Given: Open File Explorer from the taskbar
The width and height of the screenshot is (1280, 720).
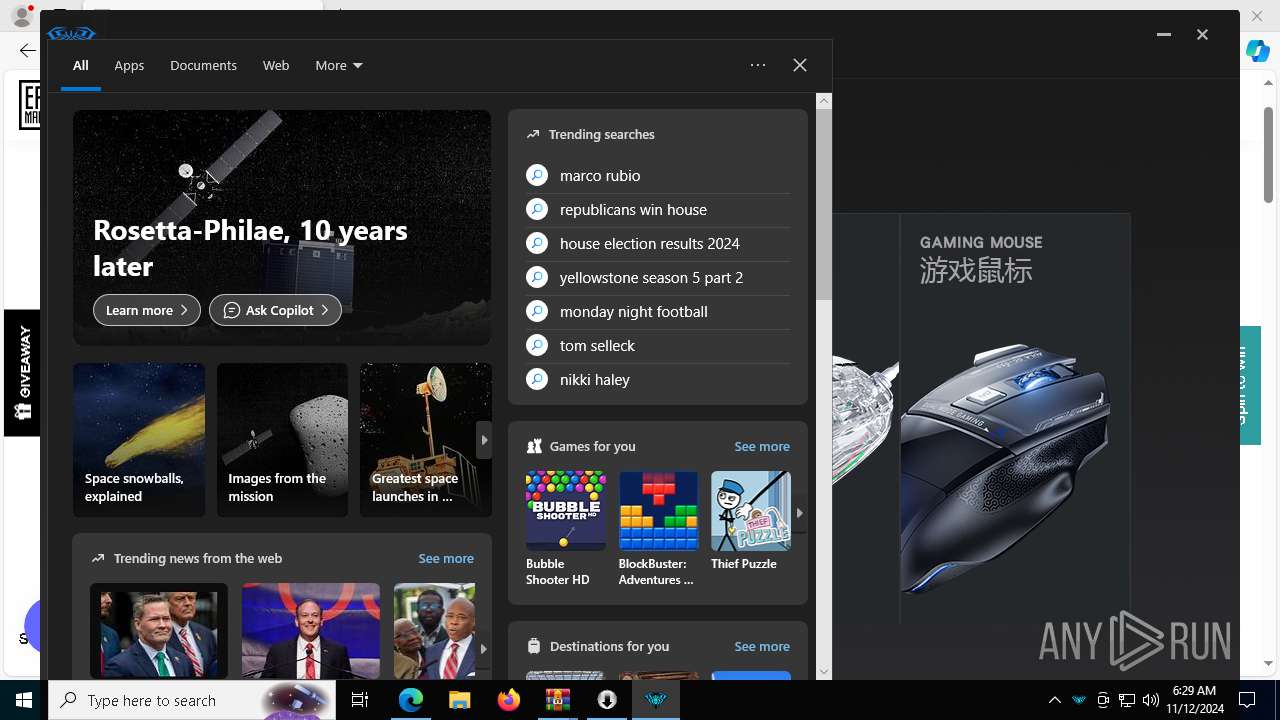Looking at the screenshot, I should [x=459, y=700].
